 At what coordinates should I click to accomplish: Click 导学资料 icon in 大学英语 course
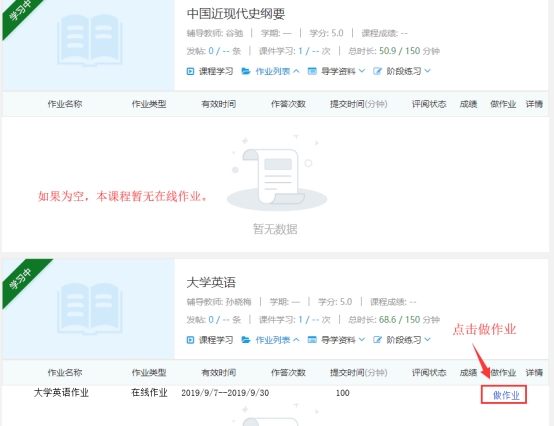[x=312, y=340]
